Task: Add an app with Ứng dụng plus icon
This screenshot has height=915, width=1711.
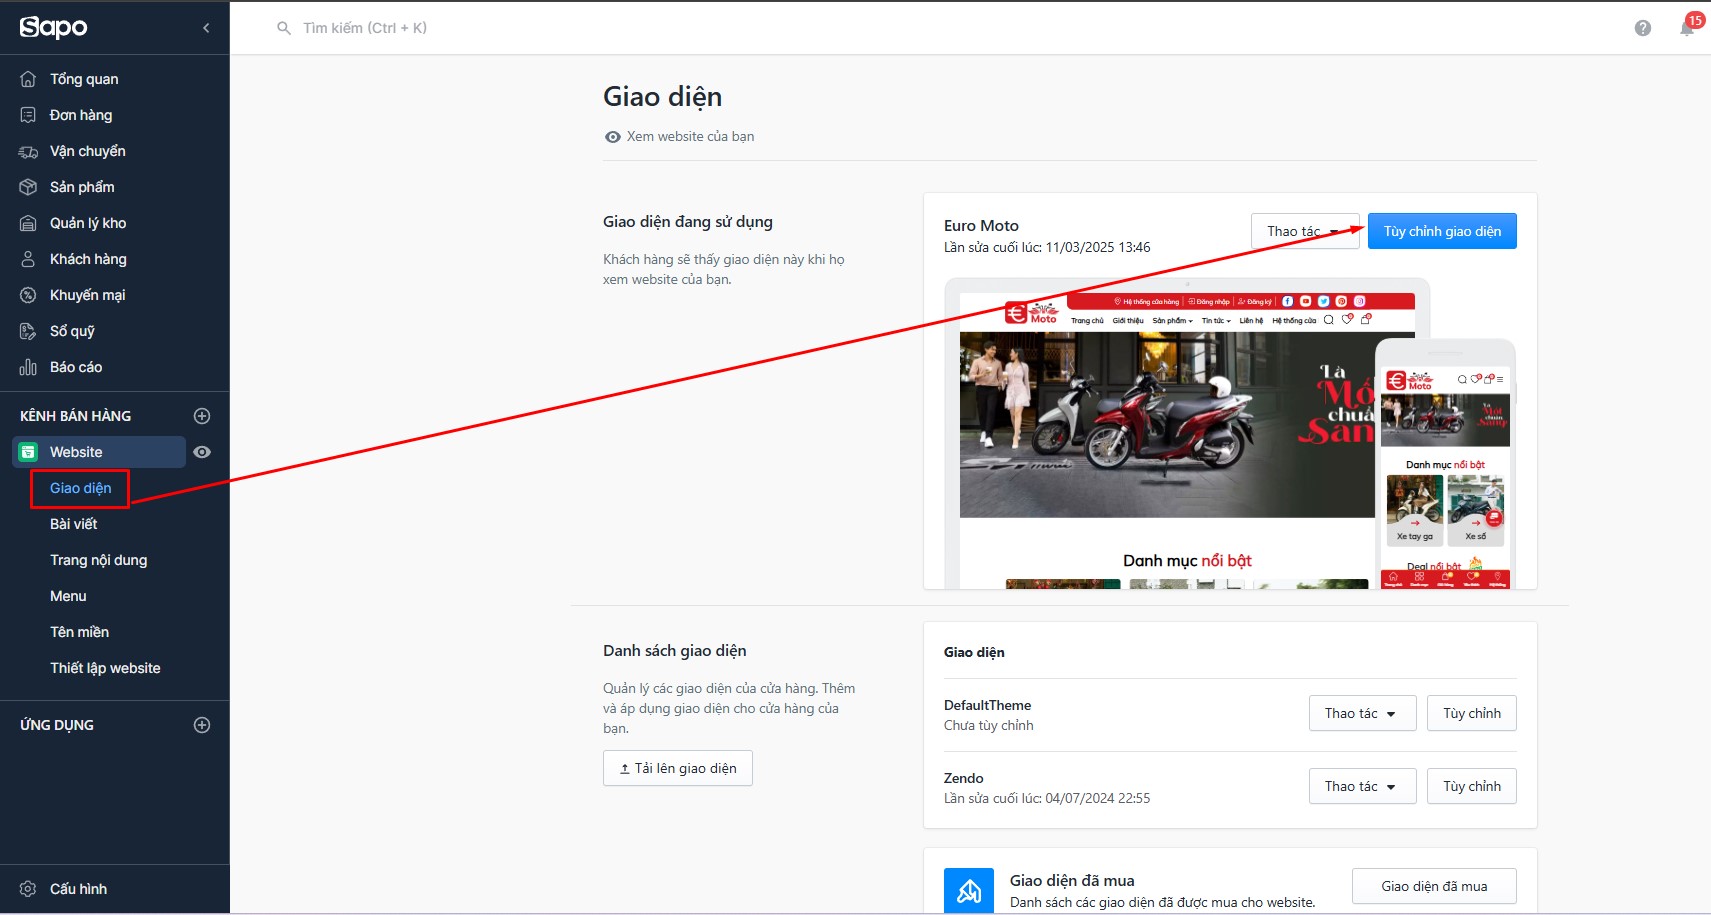Action: point(202,725)
